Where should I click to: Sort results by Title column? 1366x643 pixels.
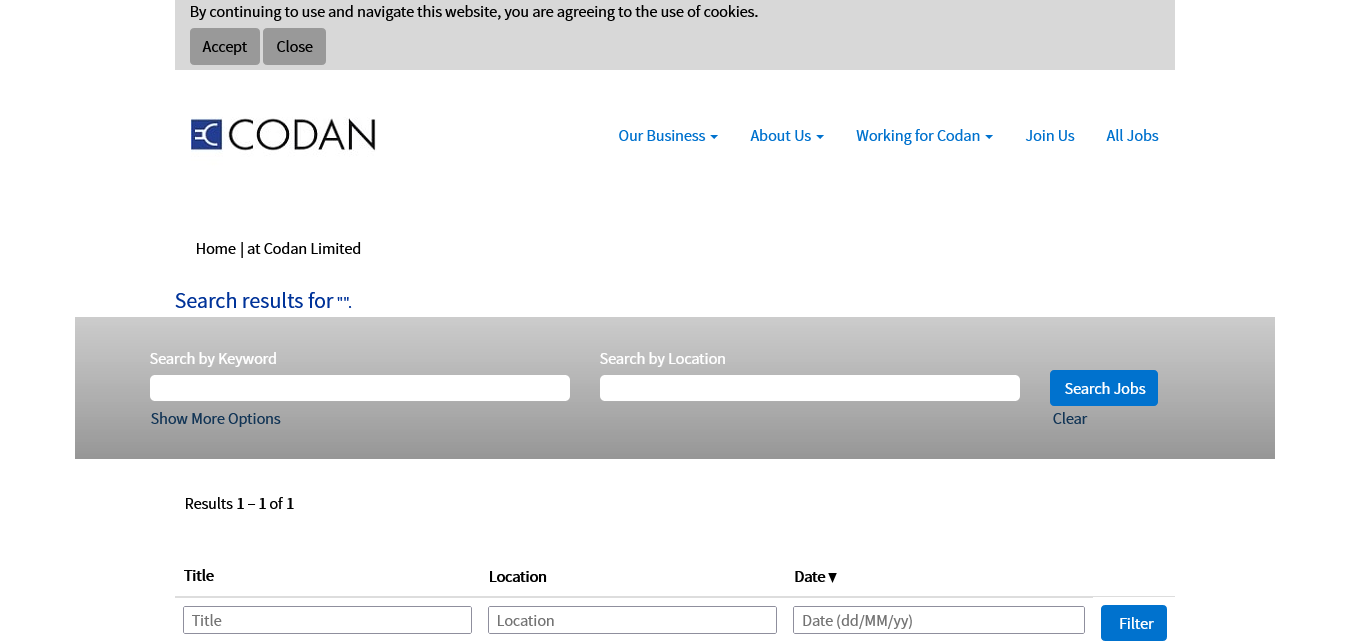199,576
